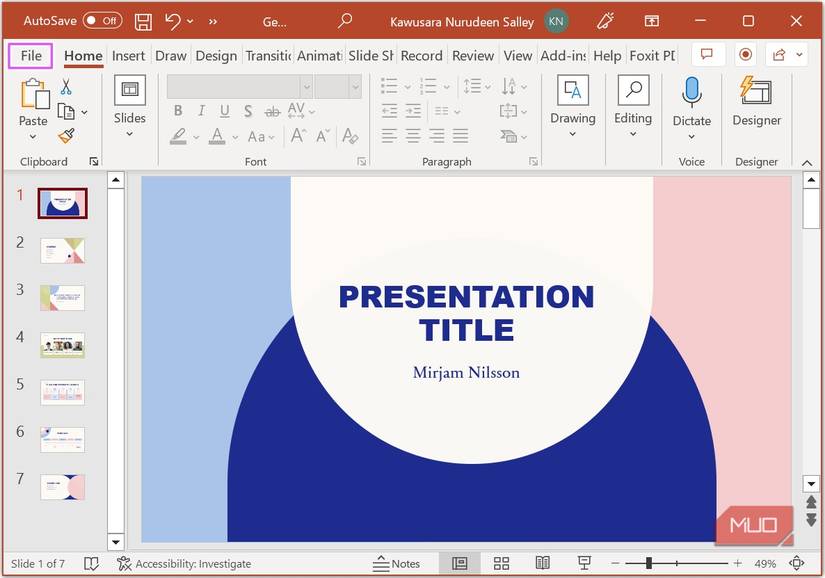Open the File menu

(29, 56)
